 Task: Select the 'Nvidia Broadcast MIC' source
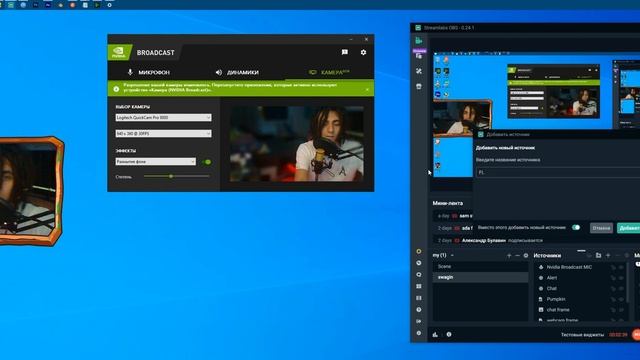[x=569, y=267]
